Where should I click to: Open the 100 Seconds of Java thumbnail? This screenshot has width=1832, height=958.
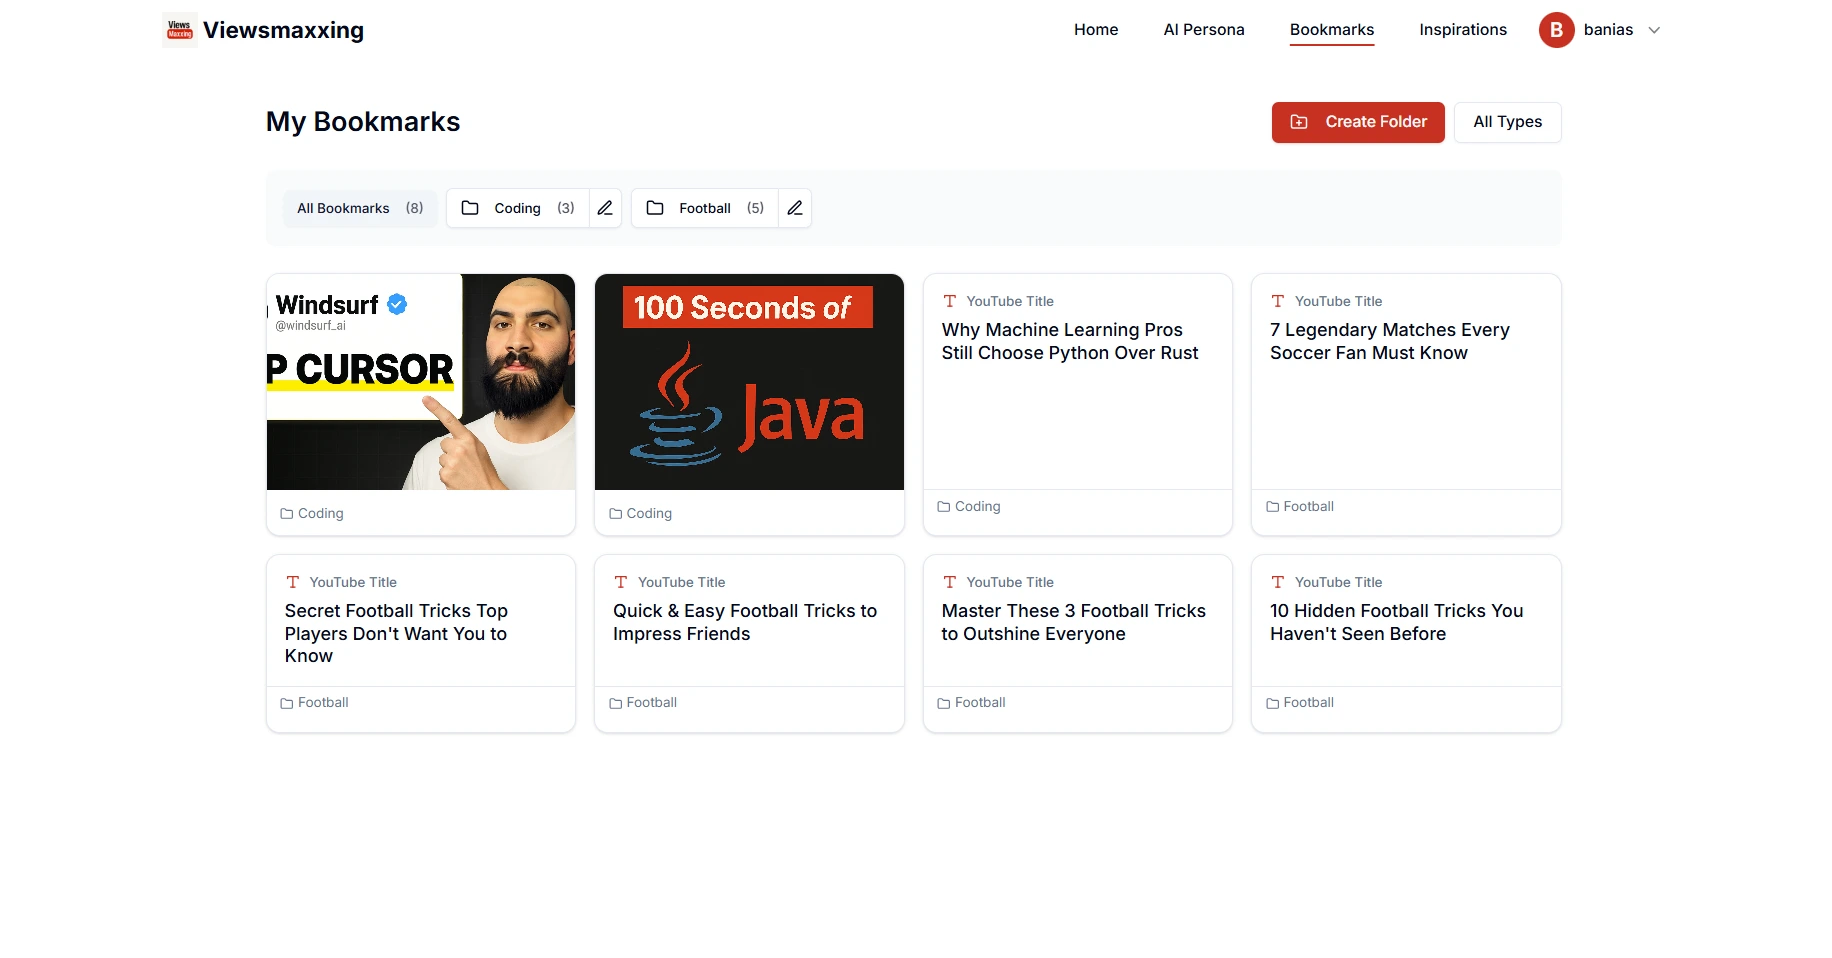coord(749,382)
